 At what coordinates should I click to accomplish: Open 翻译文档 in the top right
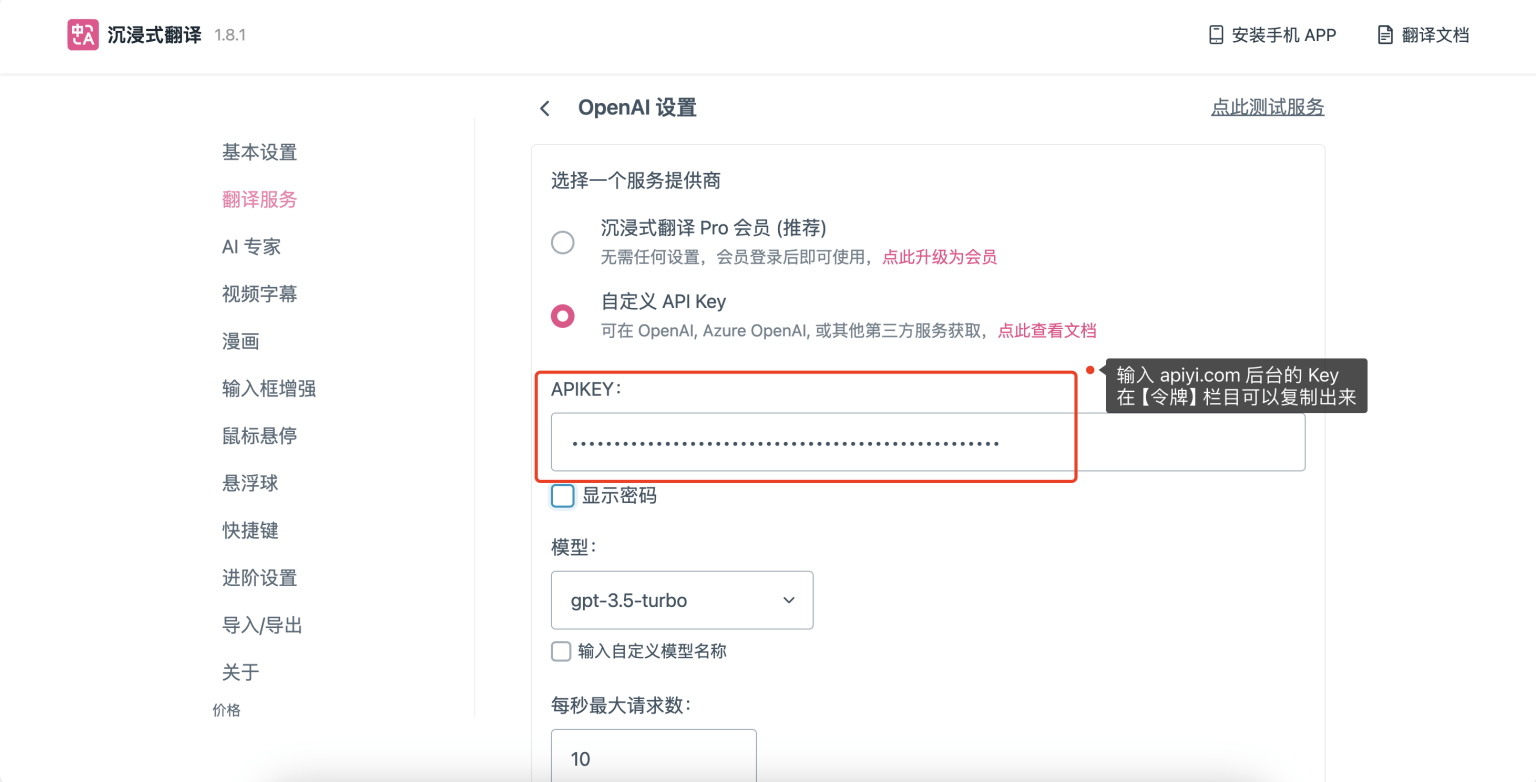tap(1421, 34)
